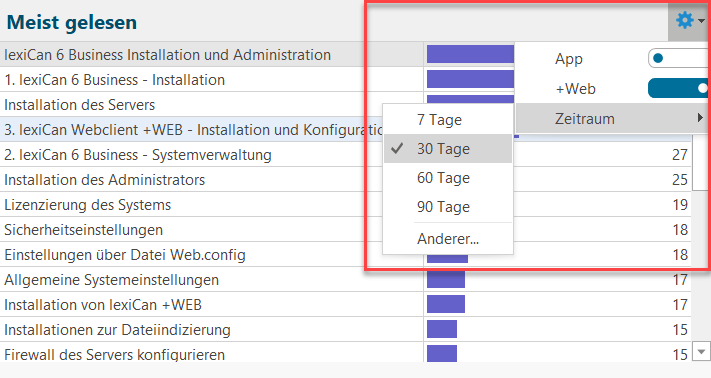The image size is (711, 378).
Task: Expand the Zeitraum submenu arrow
Action: click(700, 118)
